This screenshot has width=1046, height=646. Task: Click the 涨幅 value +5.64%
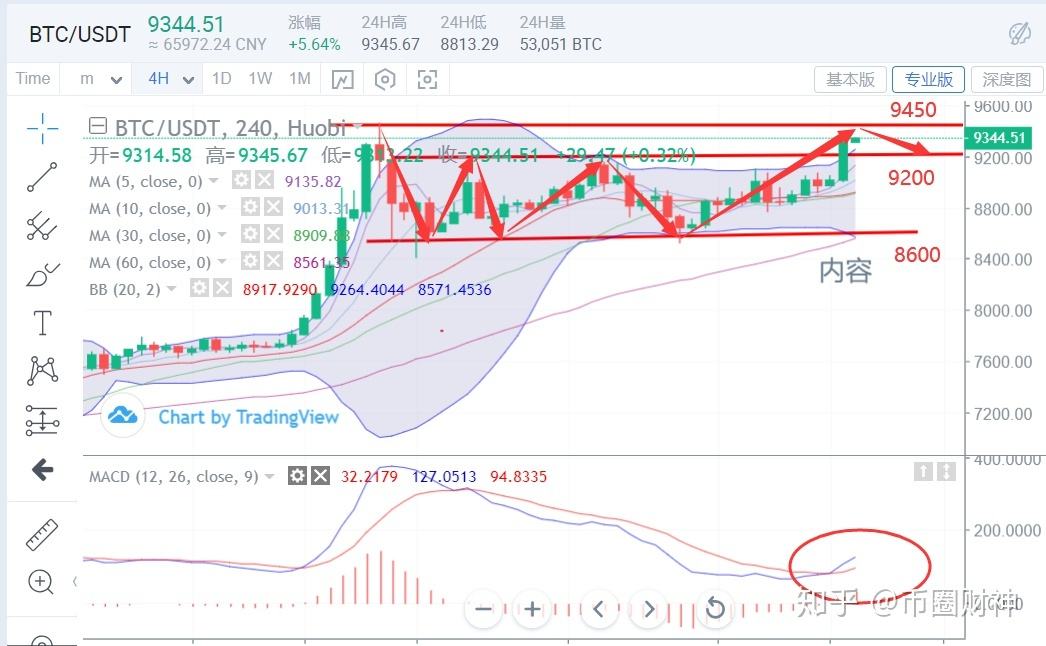314,45
